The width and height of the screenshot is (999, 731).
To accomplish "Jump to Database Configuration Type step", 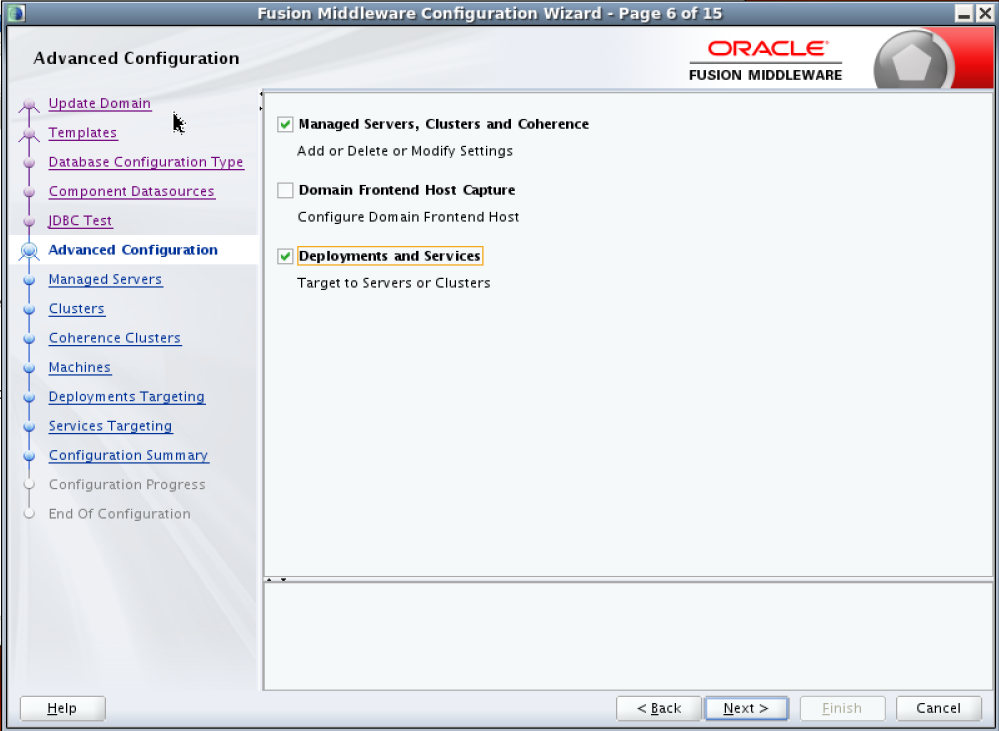I will coord(146,162).
